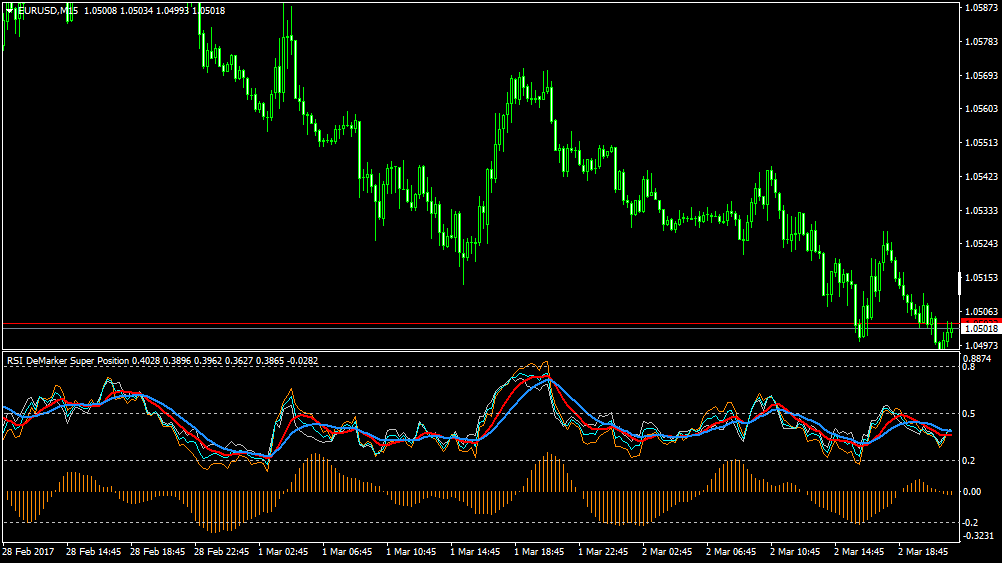Click the 1.05243 price scale label
The image size is (1002, 563).
tap(981, 243)
